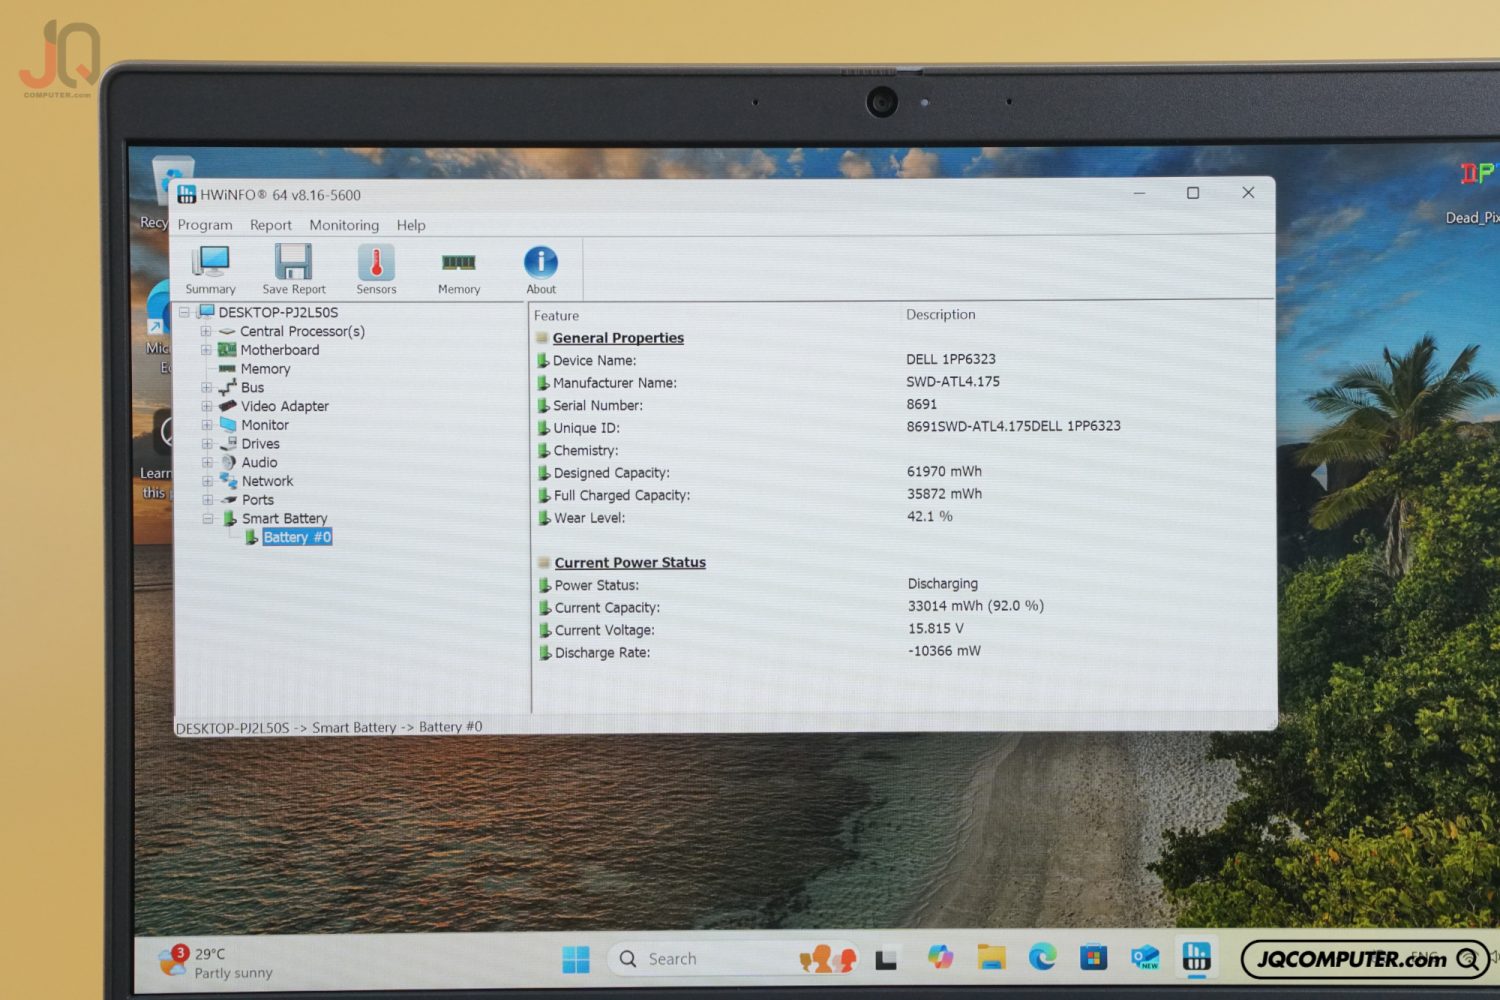Select the Designed Capacity: row
1500x1000 pixels.
612,473
